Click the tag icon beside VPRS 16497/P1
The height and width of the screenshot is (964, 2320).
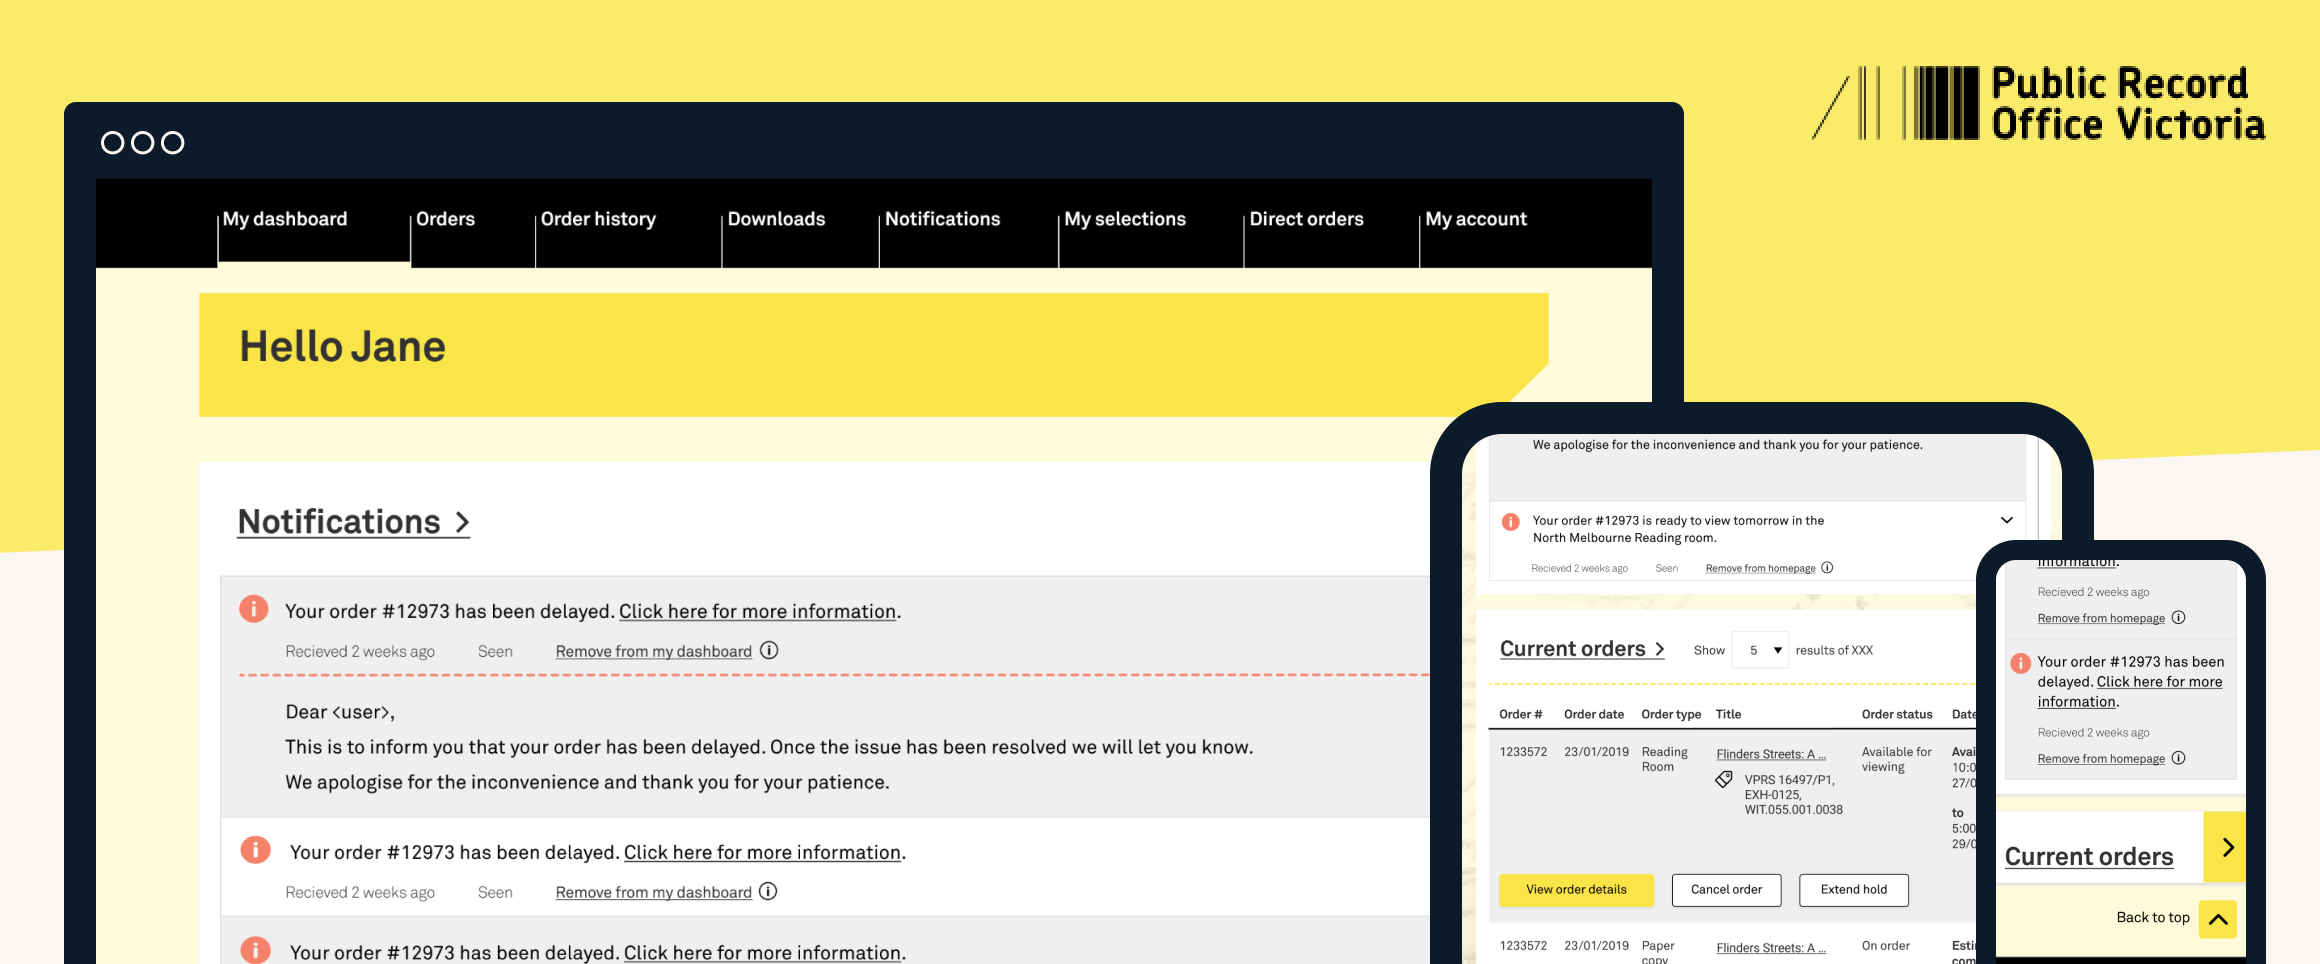click(x=1724, y=780)
